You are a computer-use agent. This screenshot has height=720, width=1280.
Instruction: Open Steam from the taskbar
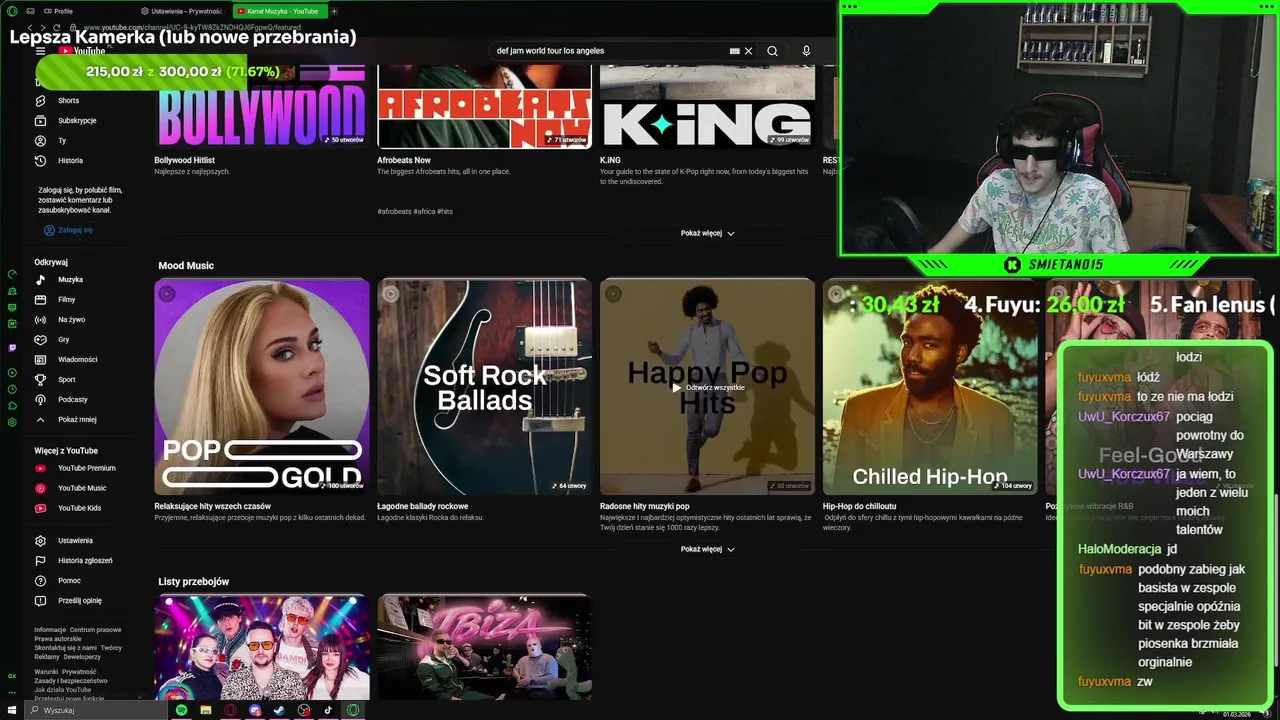pyautogui.click(x=279, y=710)
